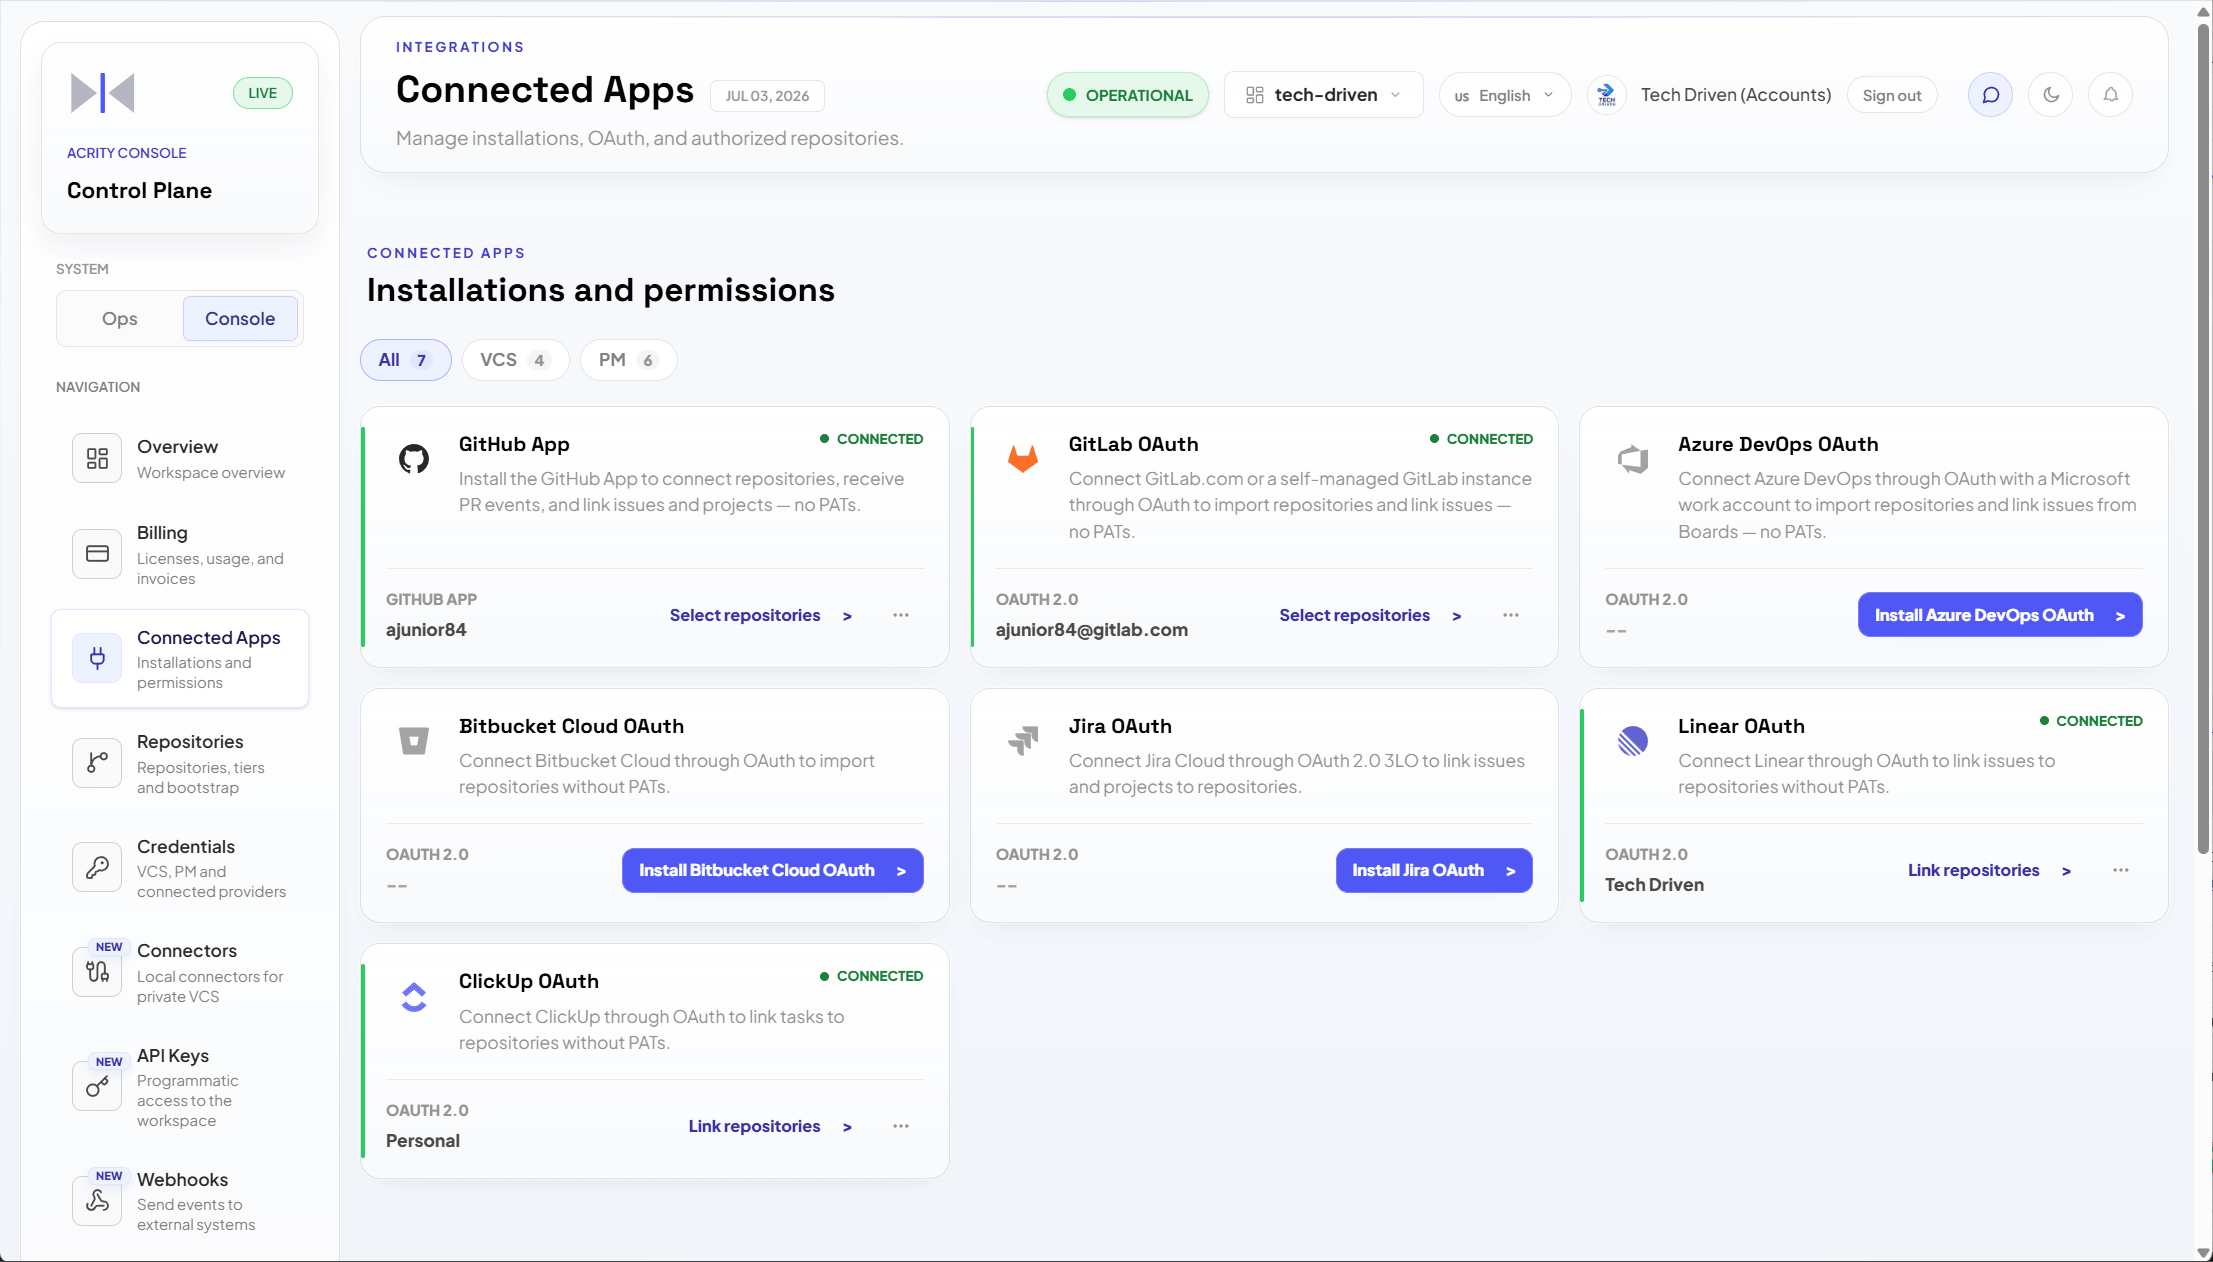Select the VCS 4 filter tab
Viewport: 2213px width, 1262px height.
coord(515,360)
